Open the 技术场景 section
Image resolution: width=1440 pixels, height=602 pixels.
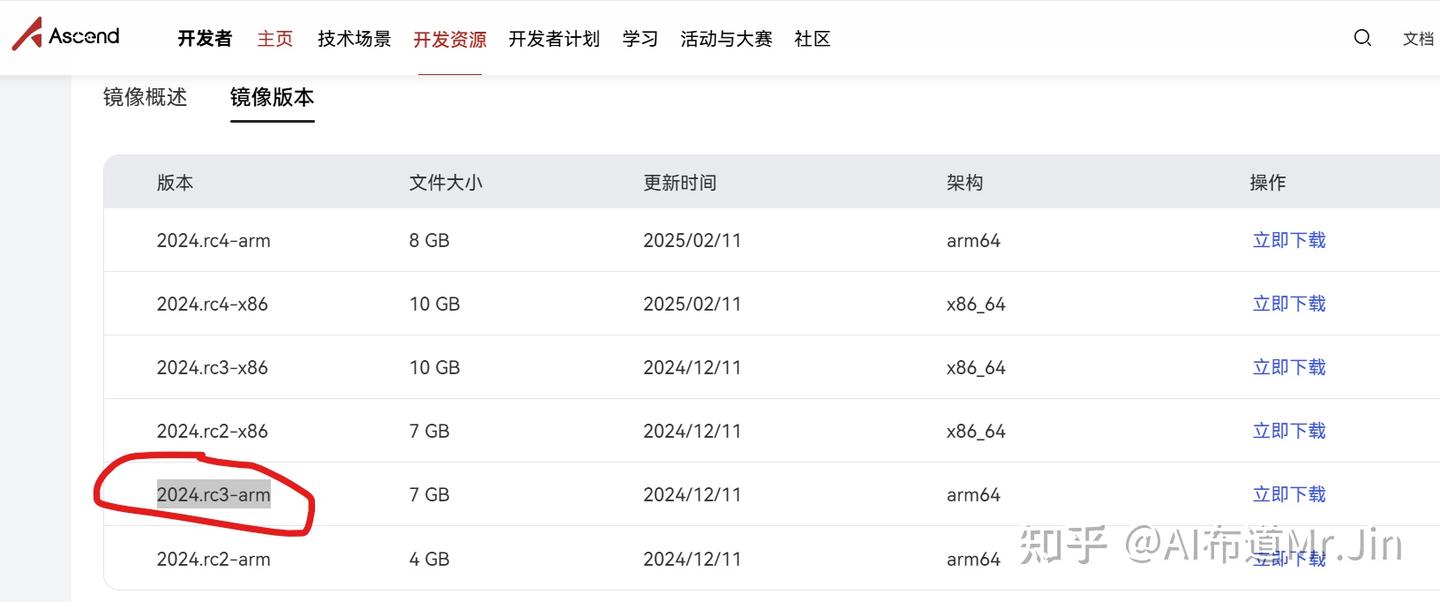pos(354,38)
